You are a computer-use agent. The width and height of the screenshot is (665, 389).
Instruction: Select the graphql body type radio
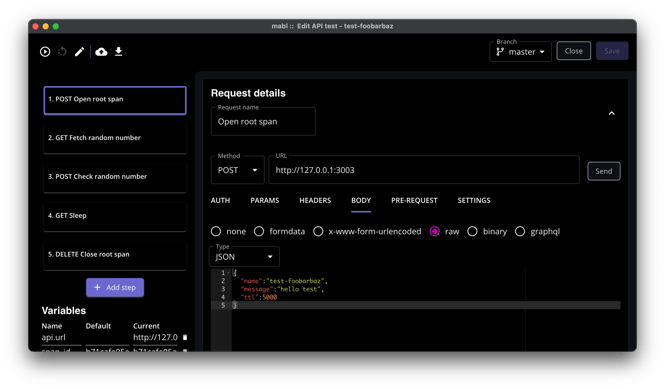pos(520,231)
